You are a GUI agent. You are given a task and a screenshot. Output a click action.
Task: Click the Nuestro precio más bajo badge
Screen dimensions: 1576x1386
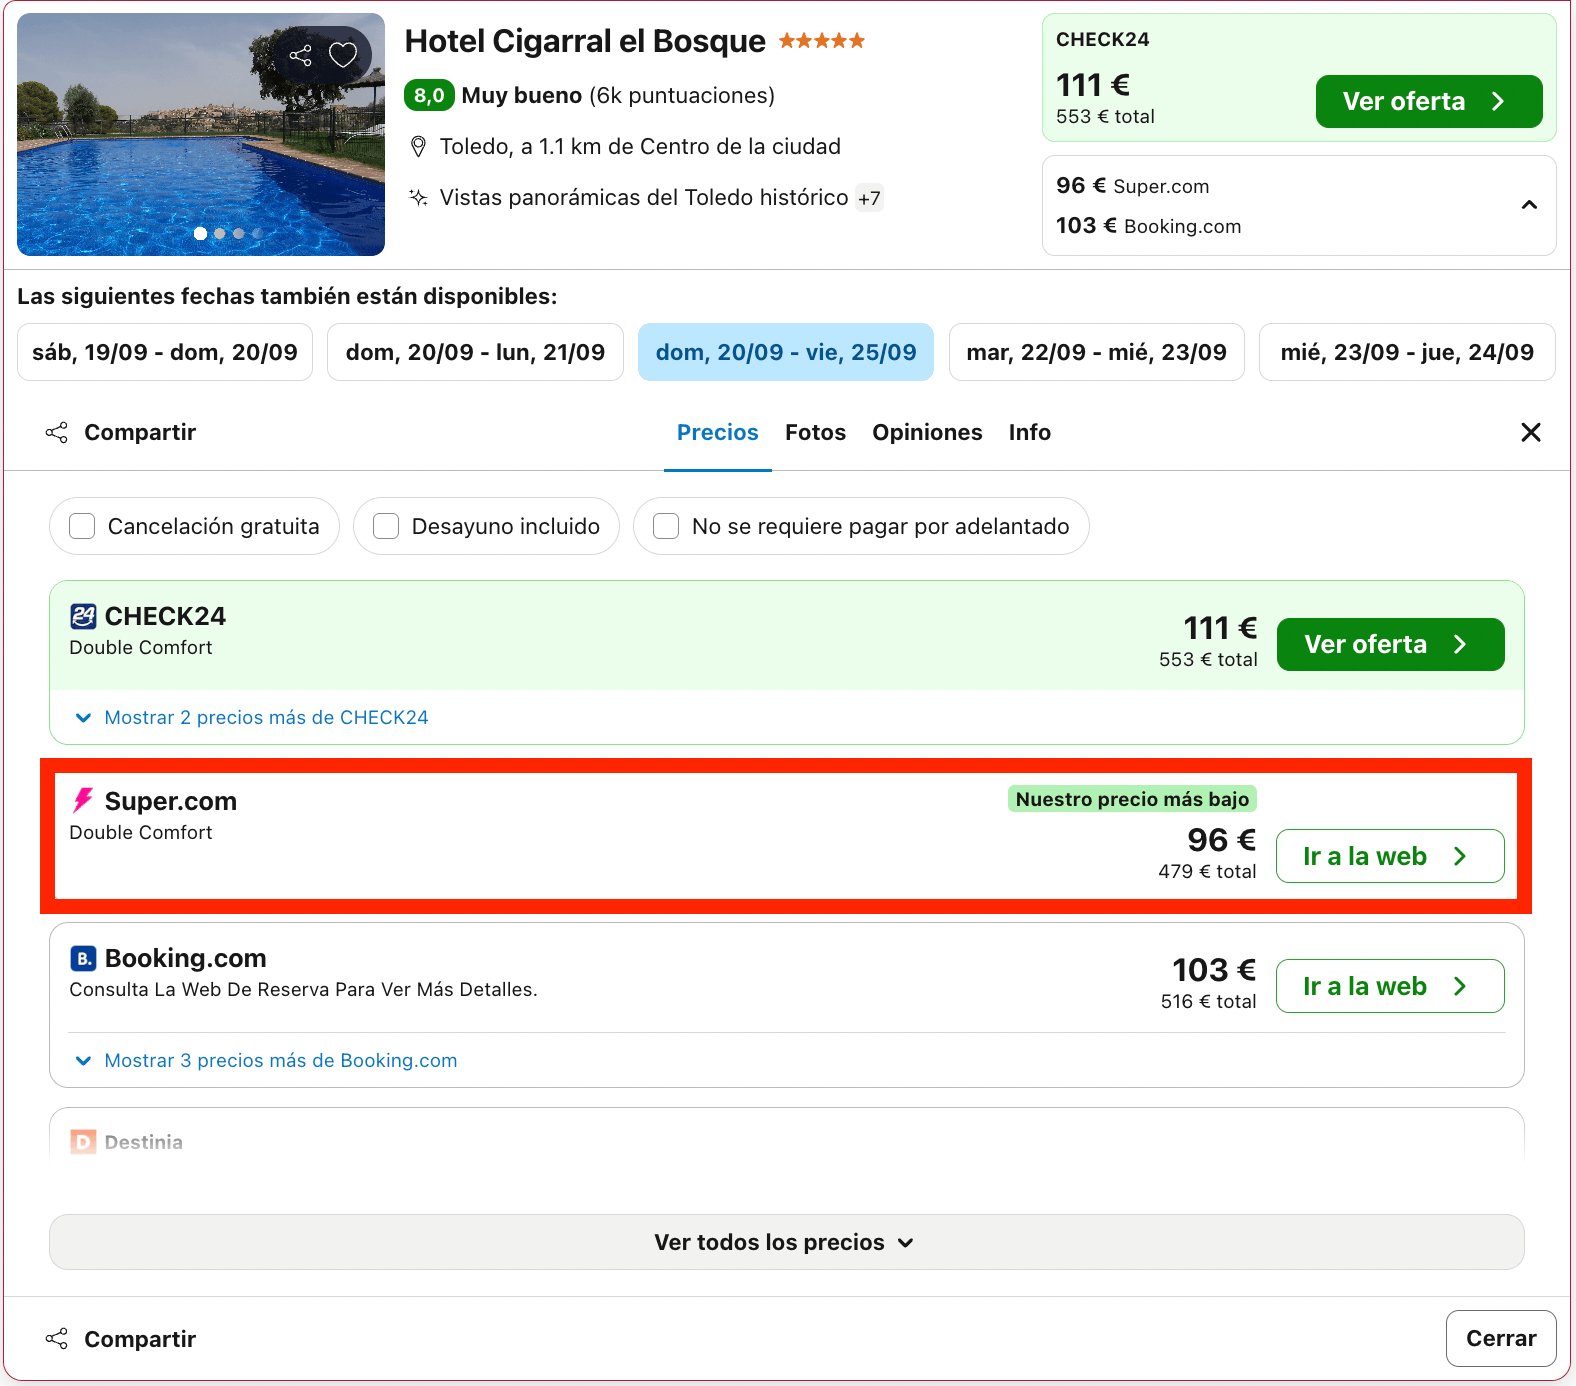pos(1132,799)
